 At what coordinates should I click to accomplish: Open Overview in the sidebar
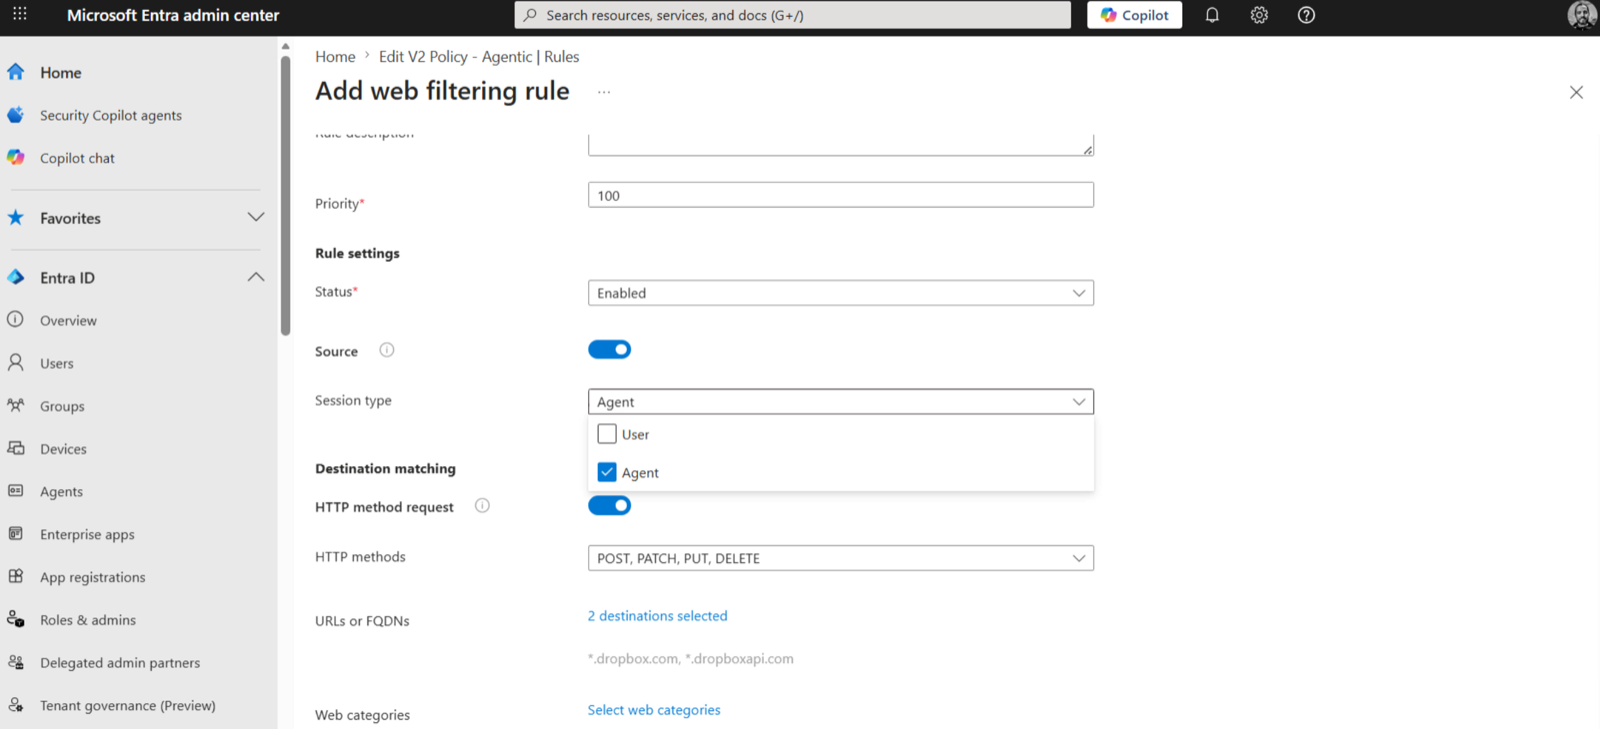(x=68, y=320)
